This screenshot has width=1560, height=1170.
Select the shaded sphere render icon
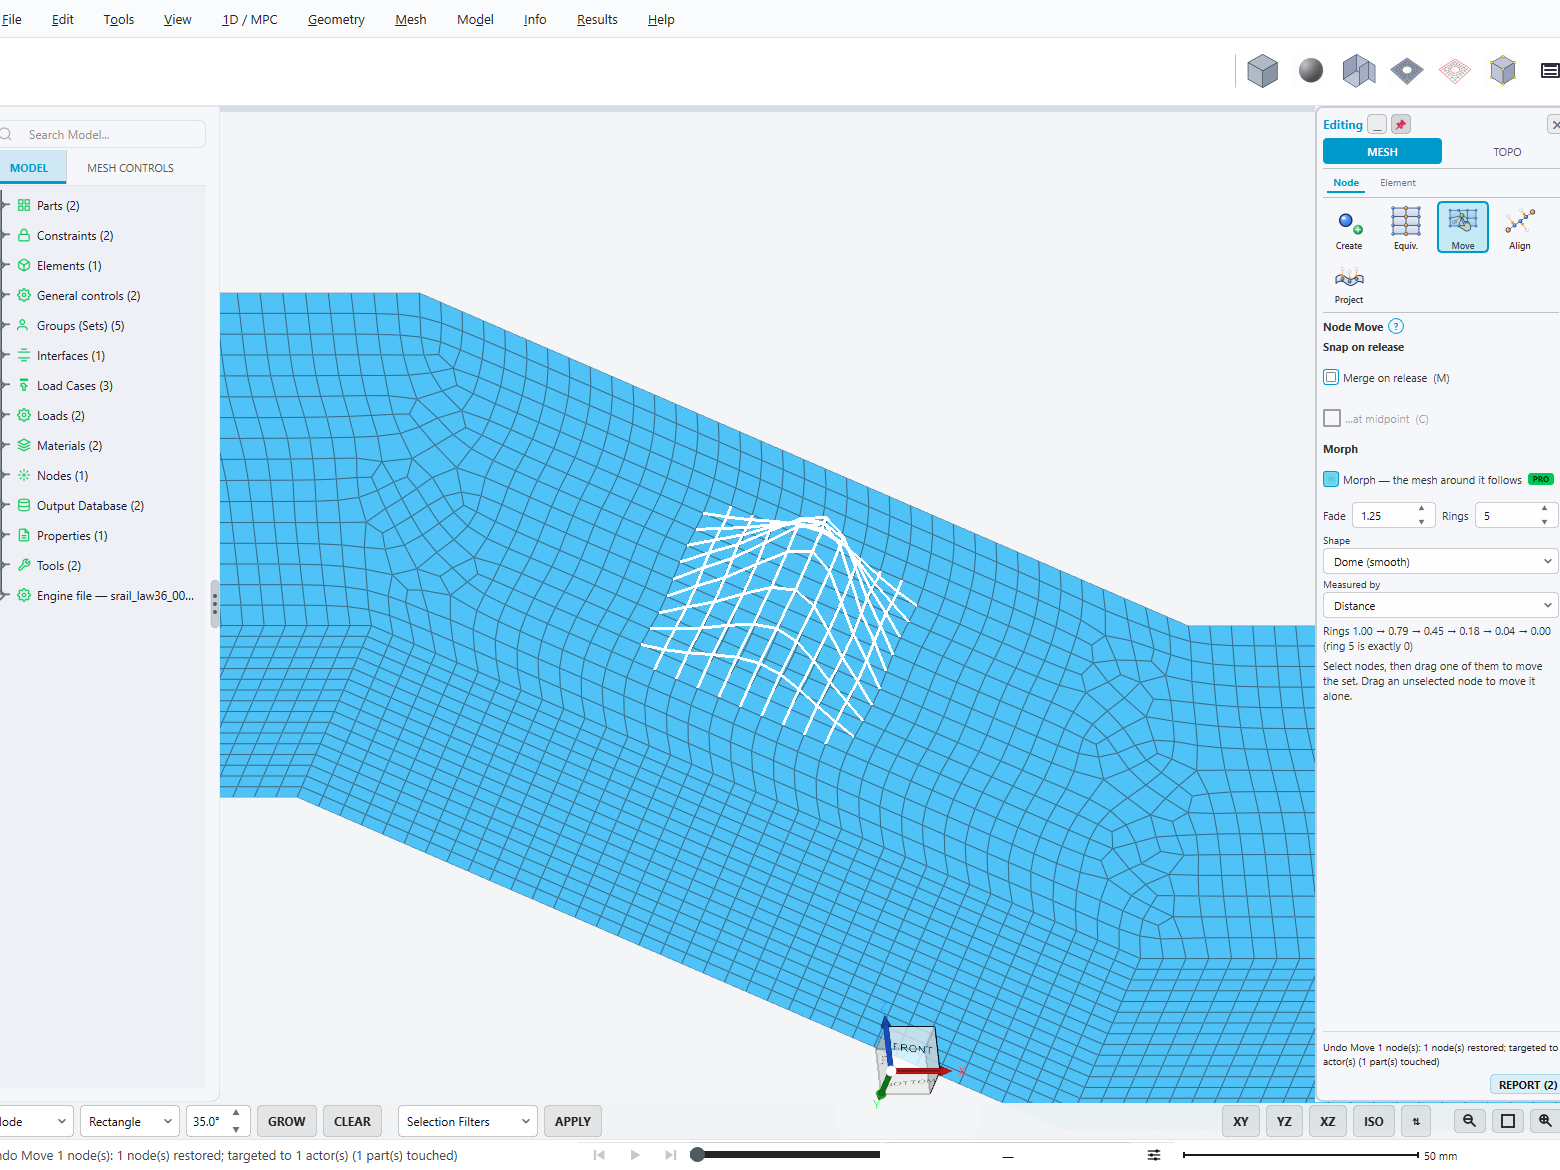1310,70
